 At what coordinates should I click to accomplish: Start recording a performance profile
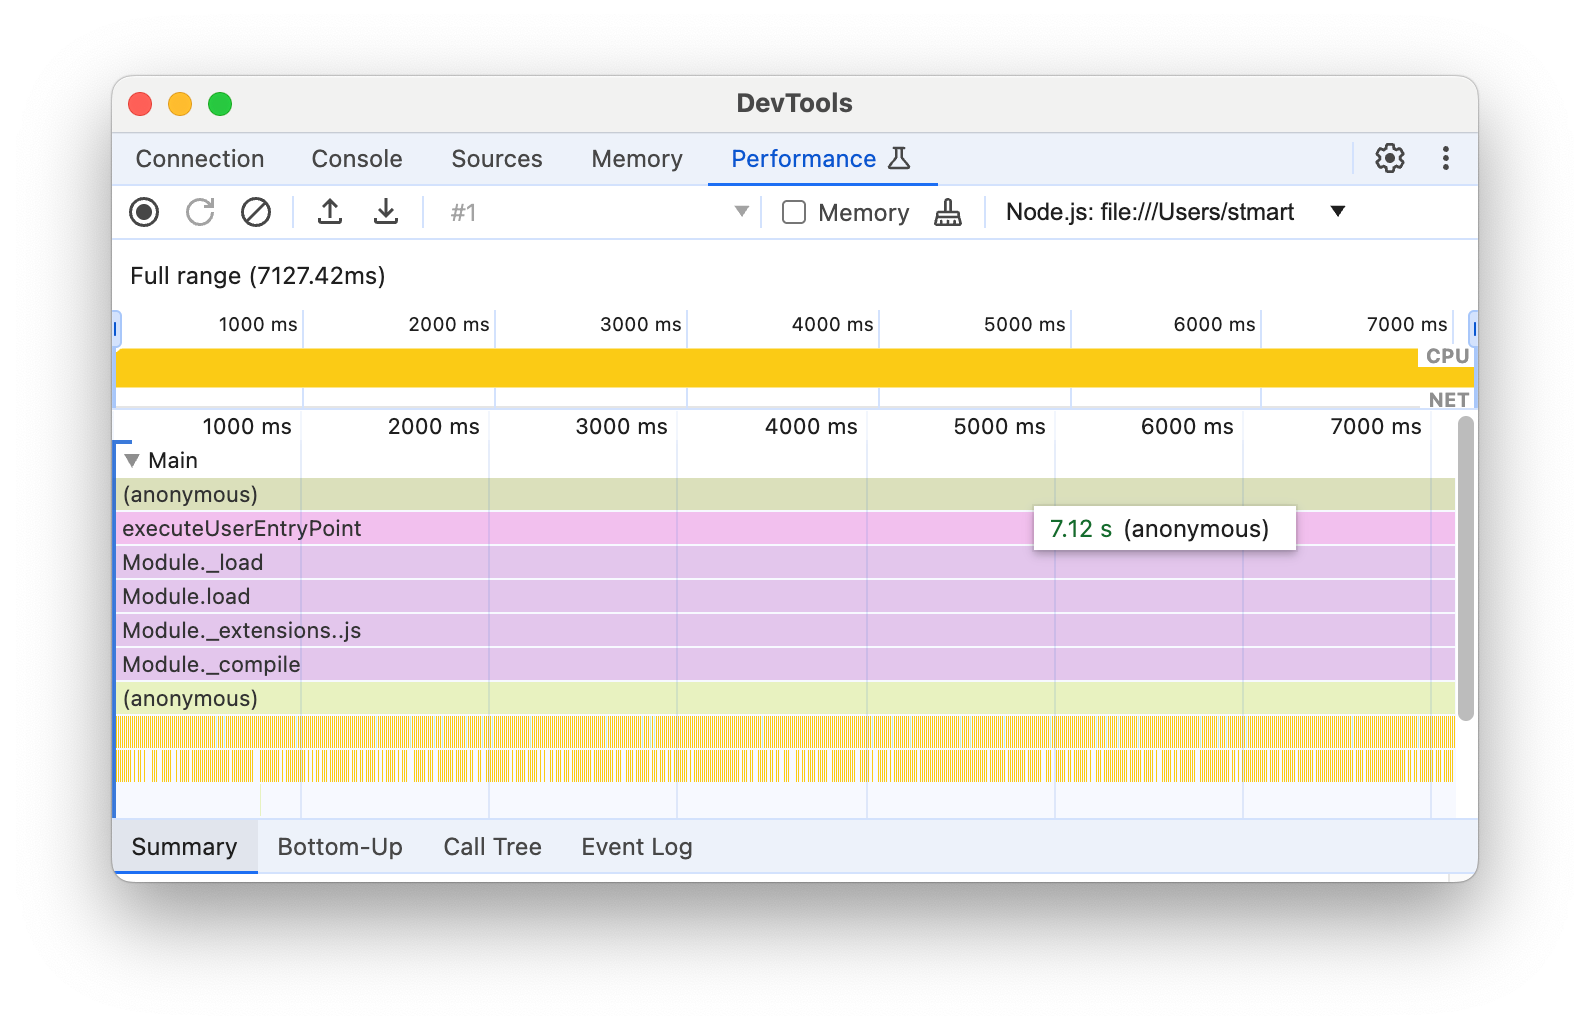coord(144,212)
